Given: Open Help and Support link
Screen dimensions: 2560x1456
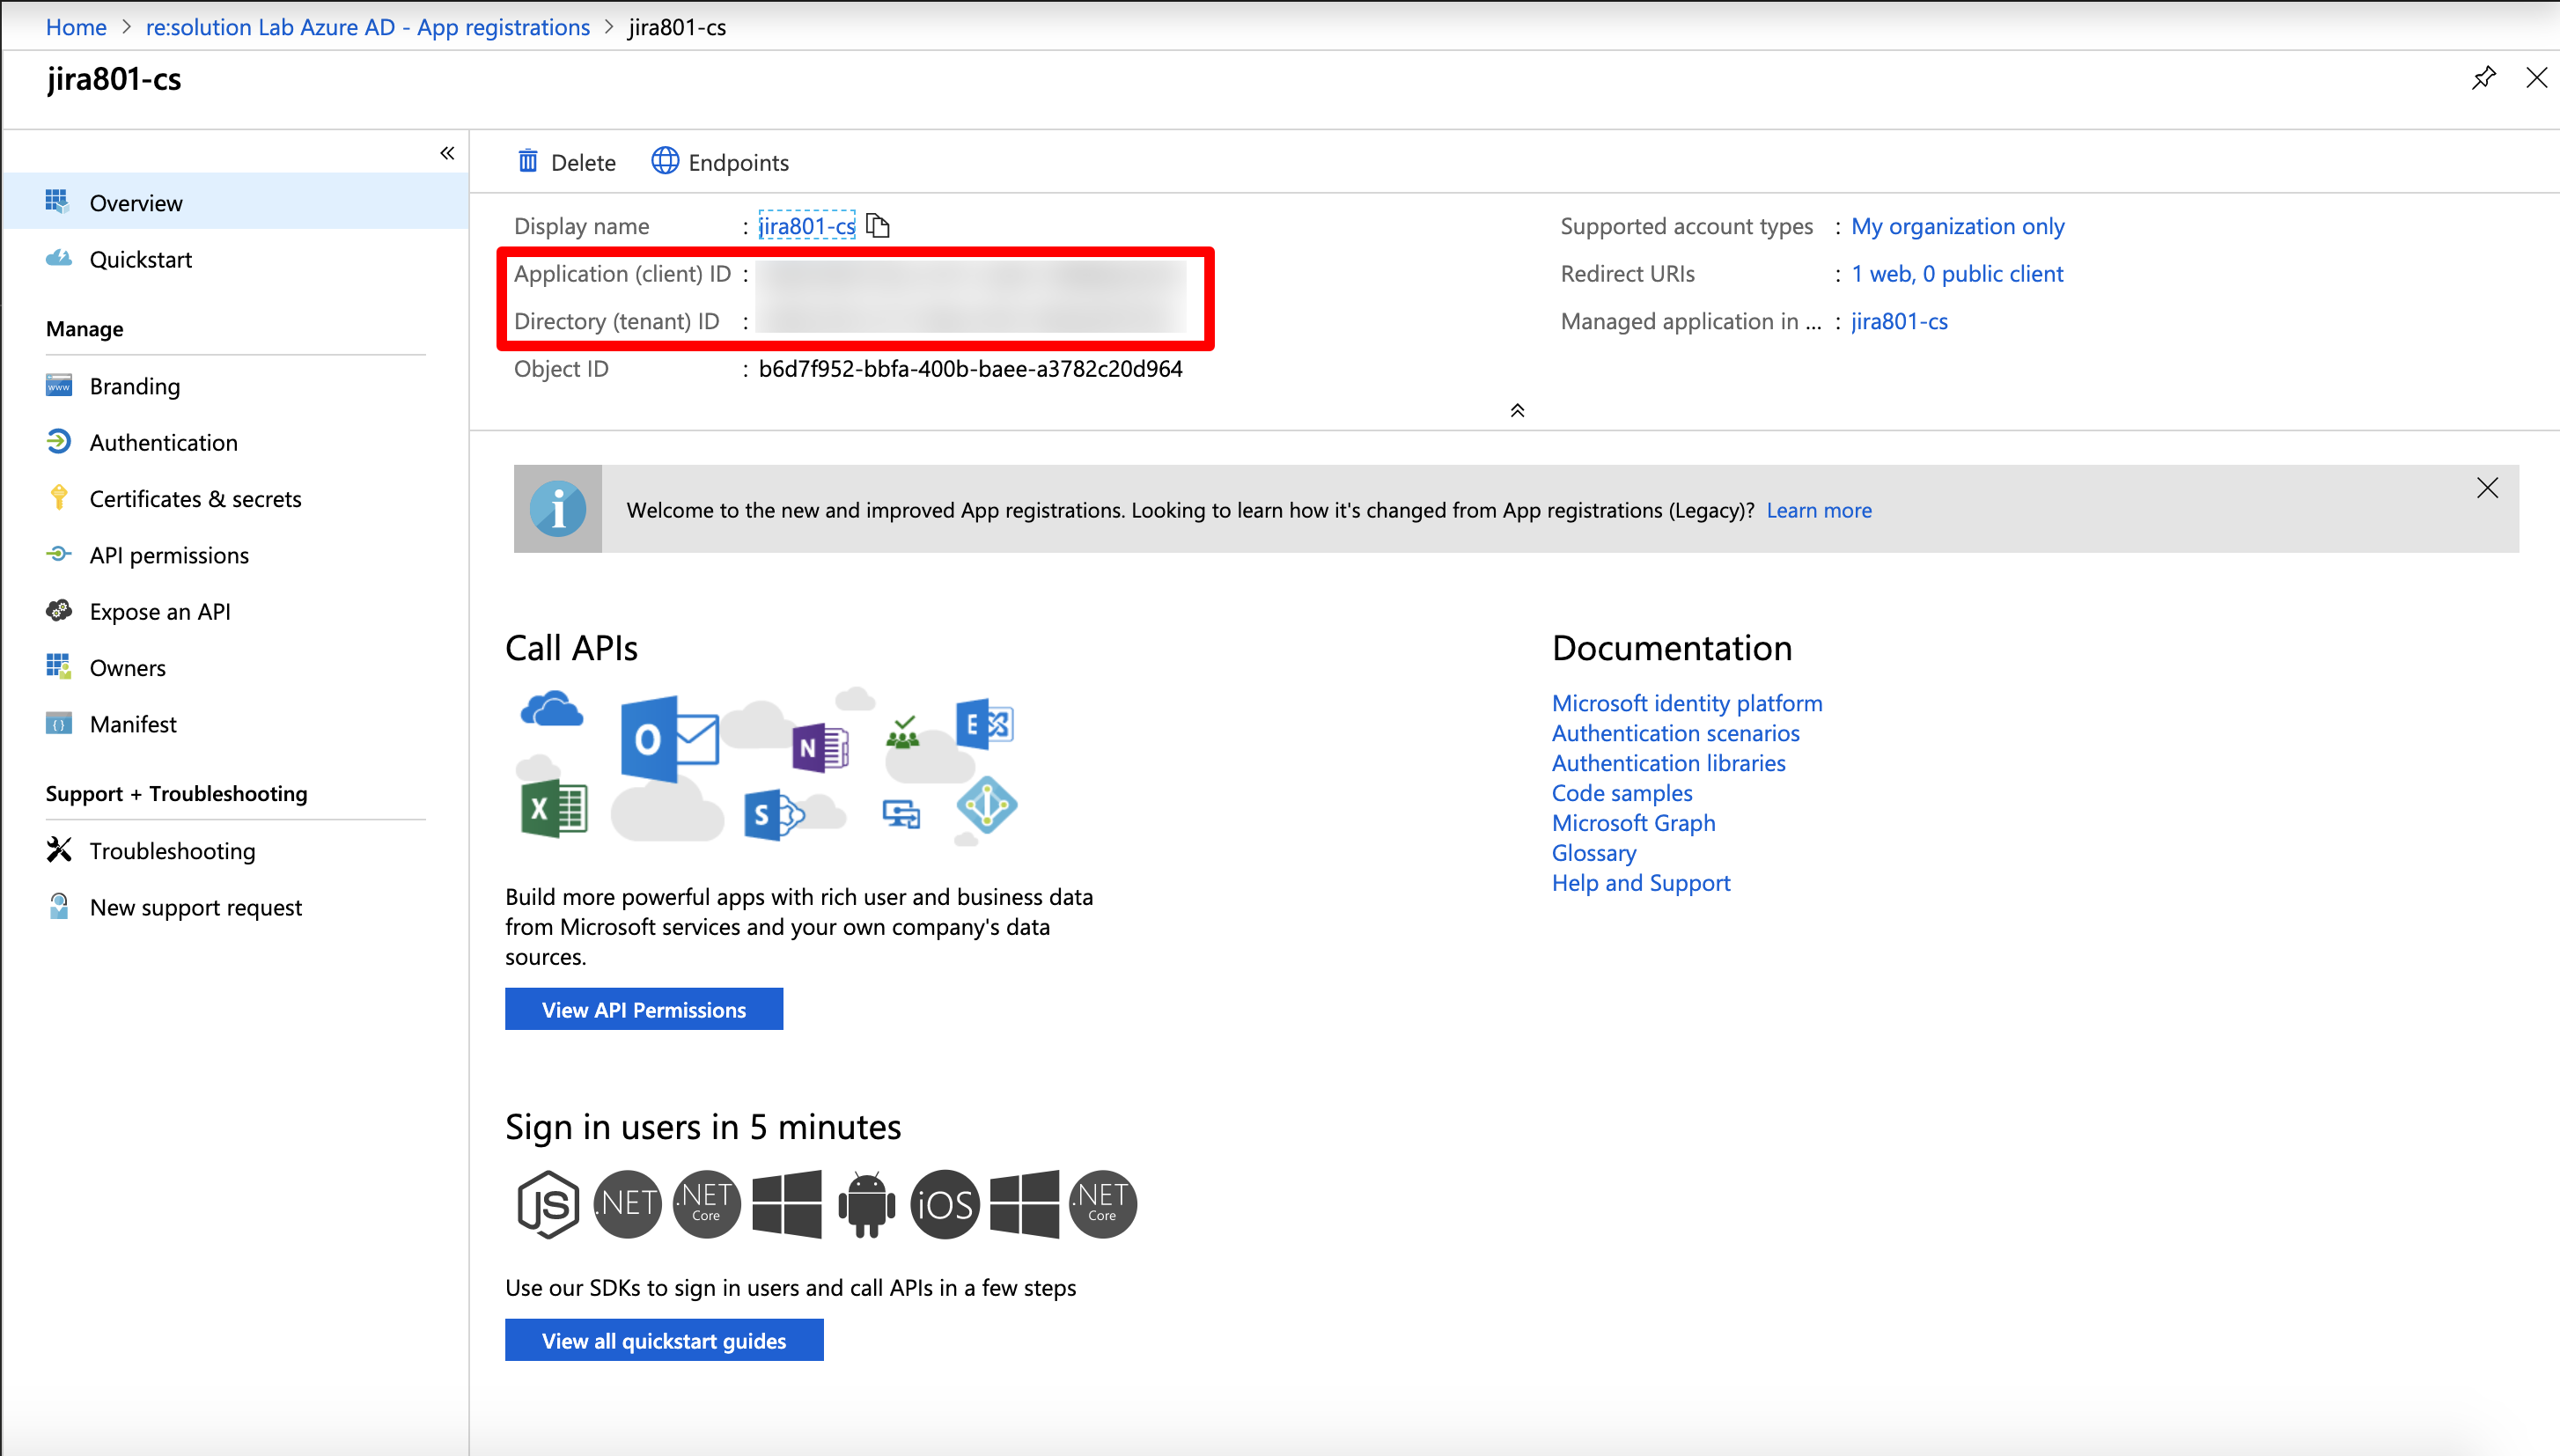Looking at the screenshot, I should point(1641,883).
